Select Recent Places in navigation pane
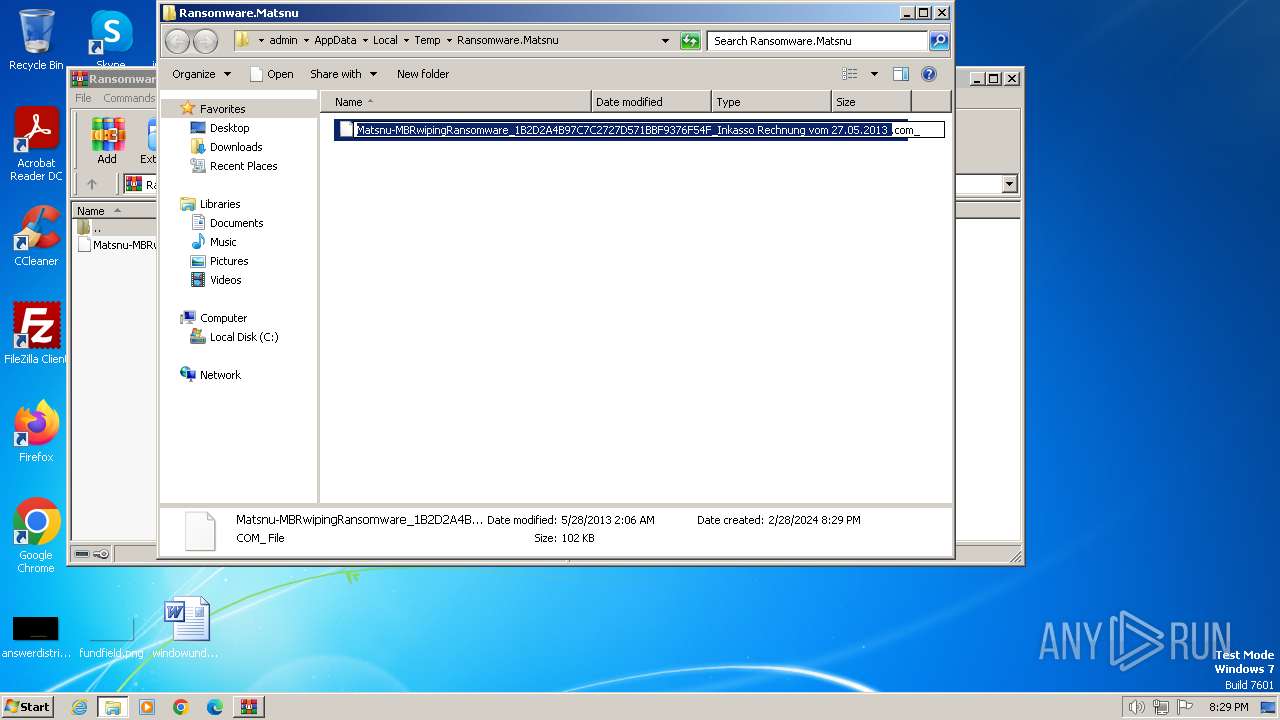Viewport: 1280px width, 720px height. (243, 166)
